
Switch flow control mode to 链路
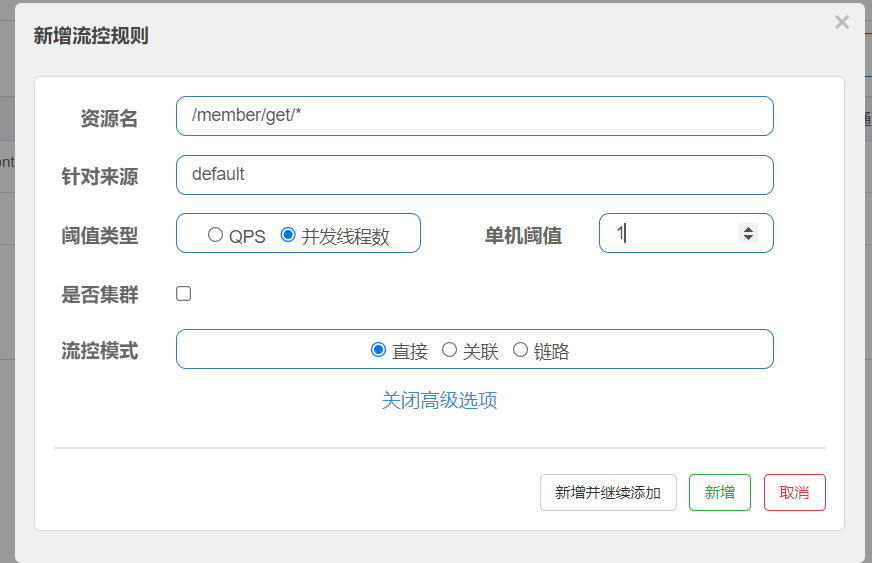pos(520,350)
